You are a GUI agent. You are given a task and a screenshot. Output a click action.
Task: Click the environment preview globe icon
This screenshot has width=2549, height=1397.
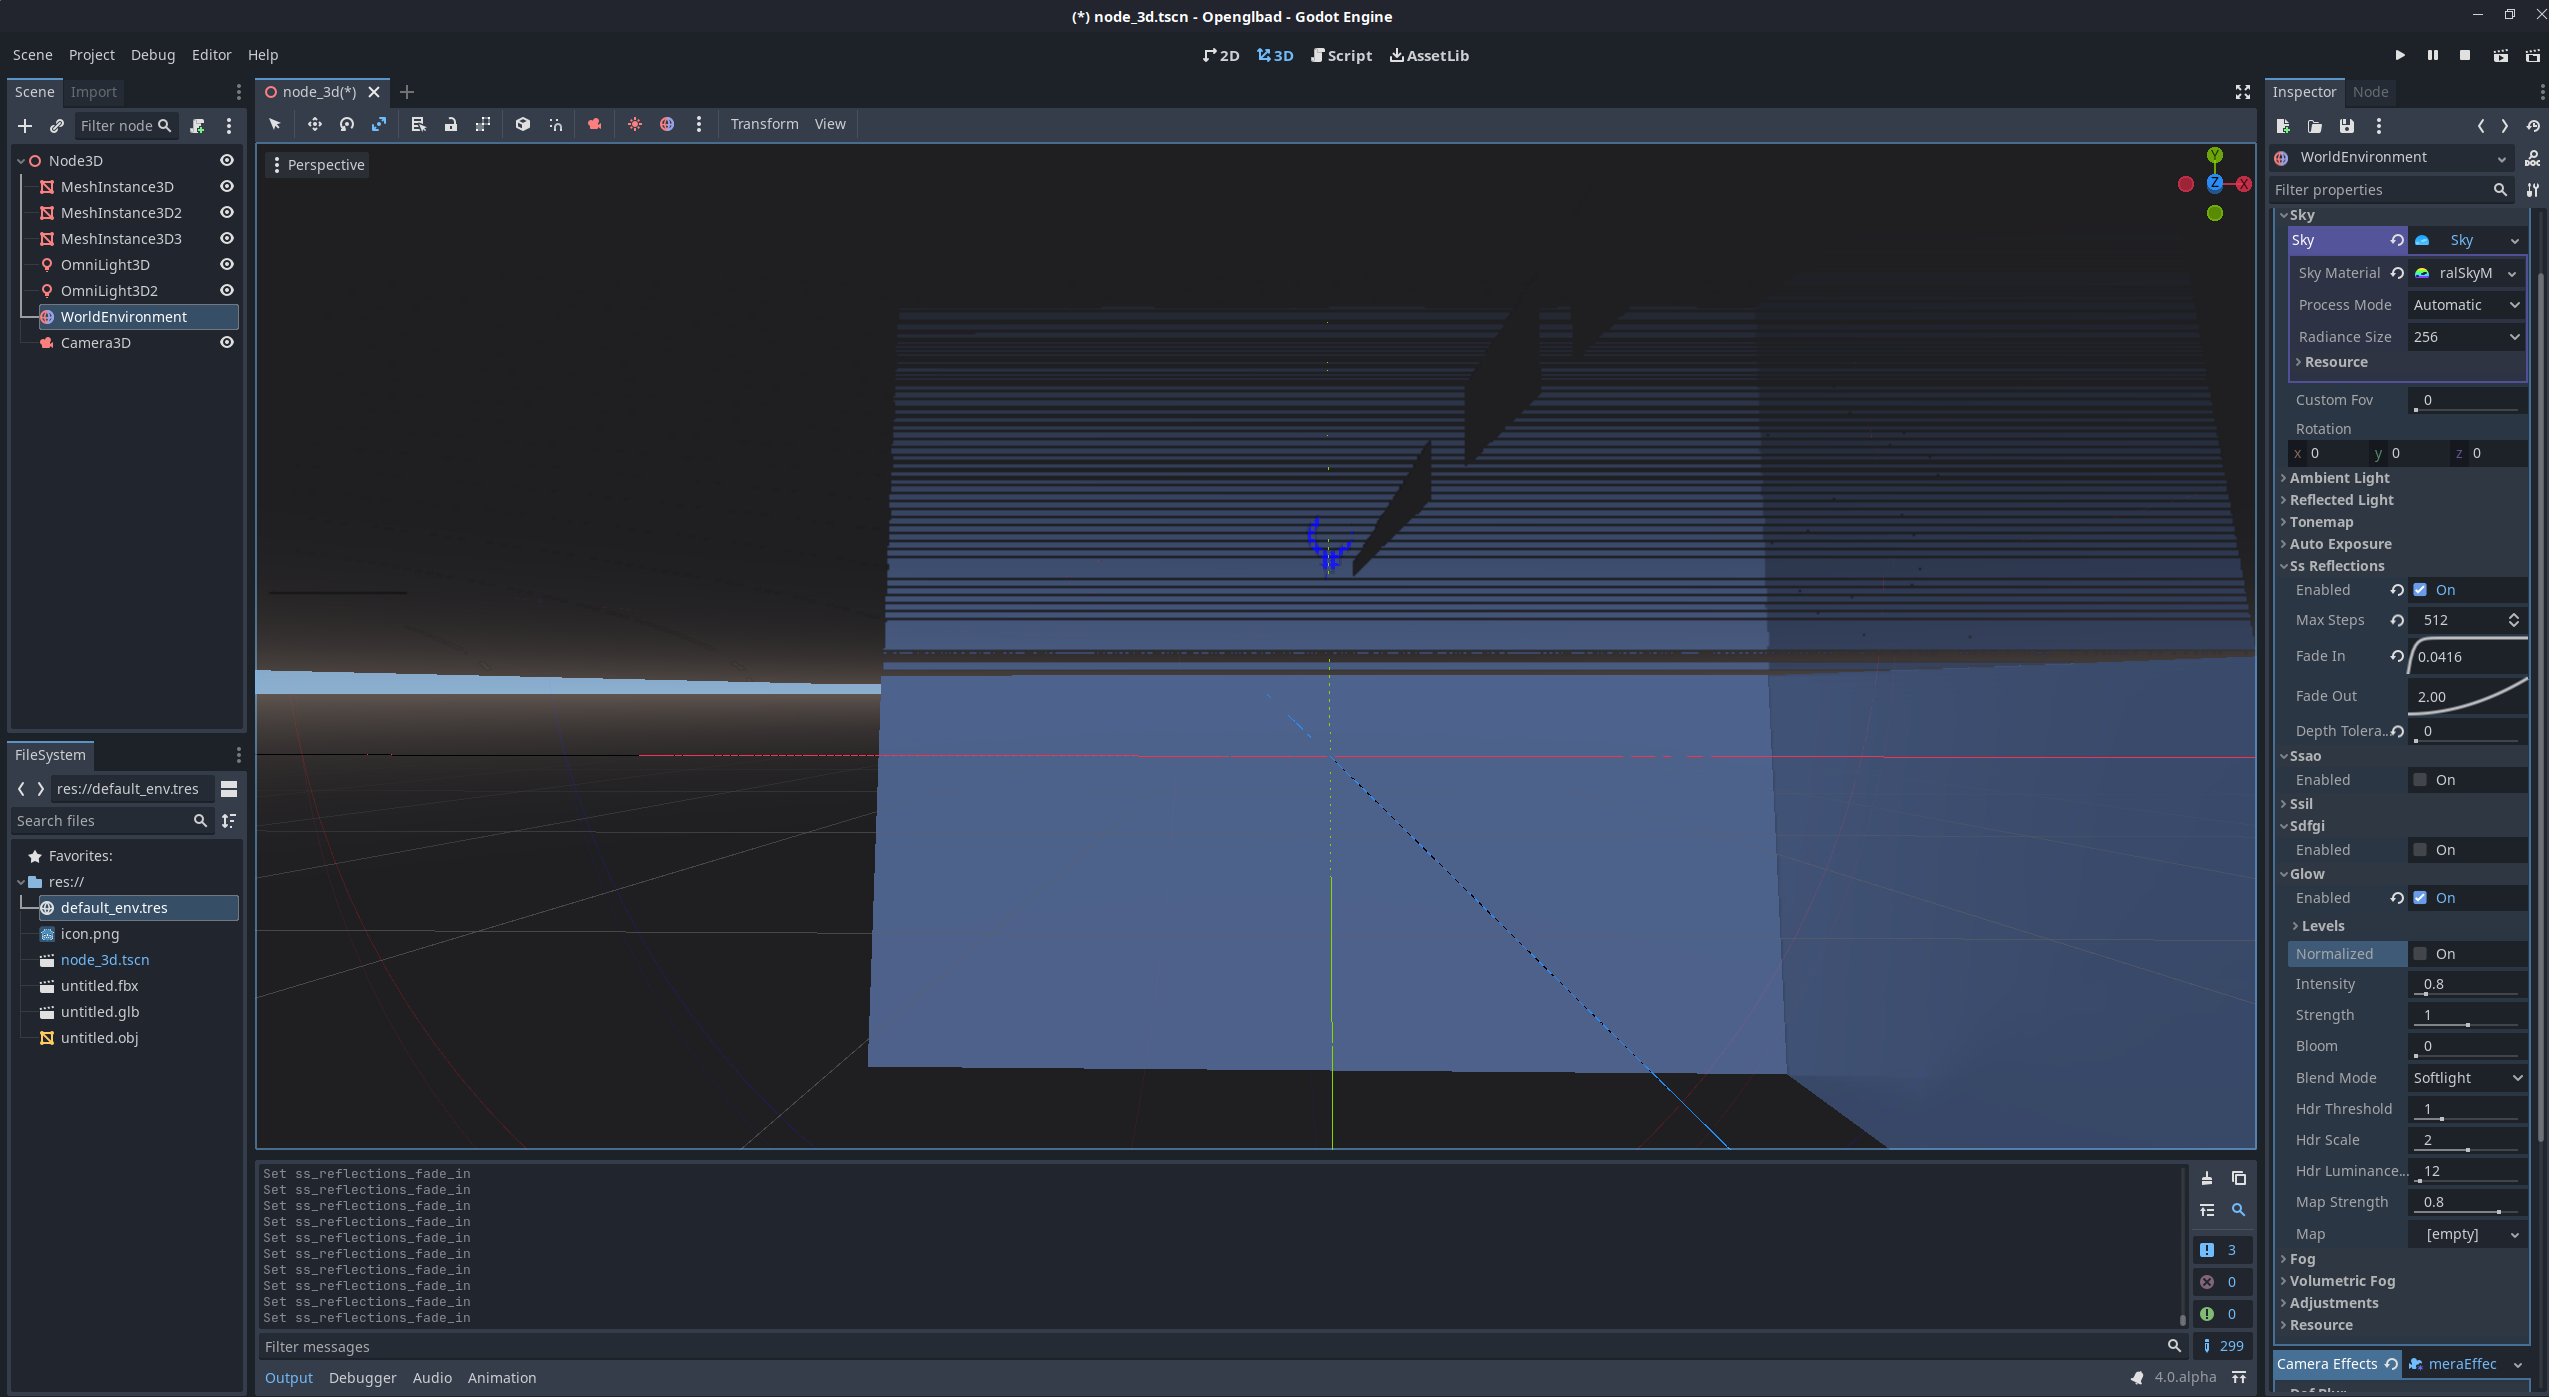point(667,124)
